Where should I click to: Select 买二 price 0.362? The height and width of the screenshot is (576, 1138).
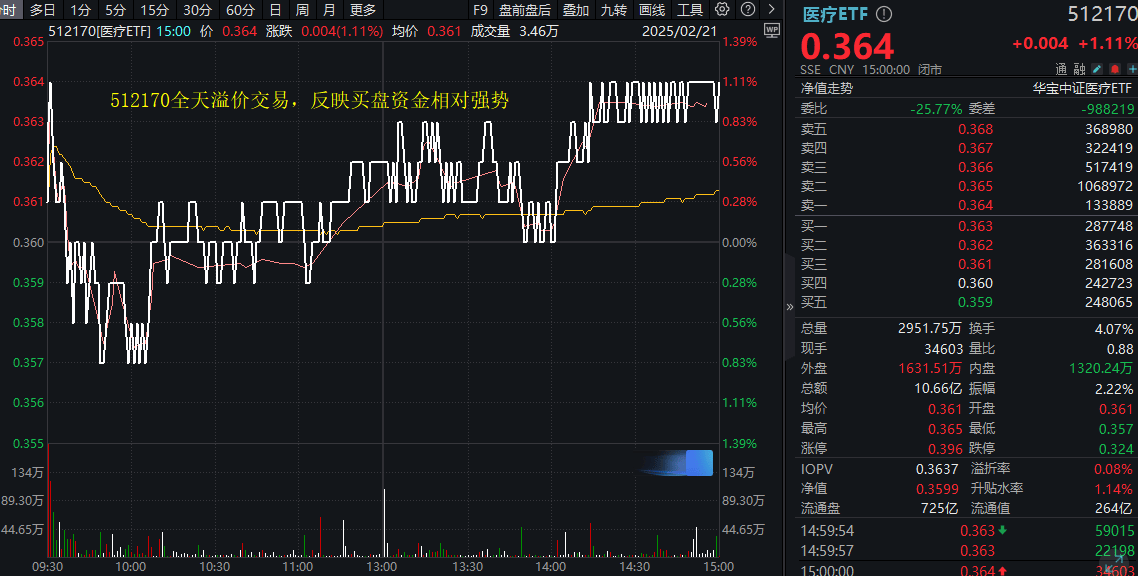975,245
